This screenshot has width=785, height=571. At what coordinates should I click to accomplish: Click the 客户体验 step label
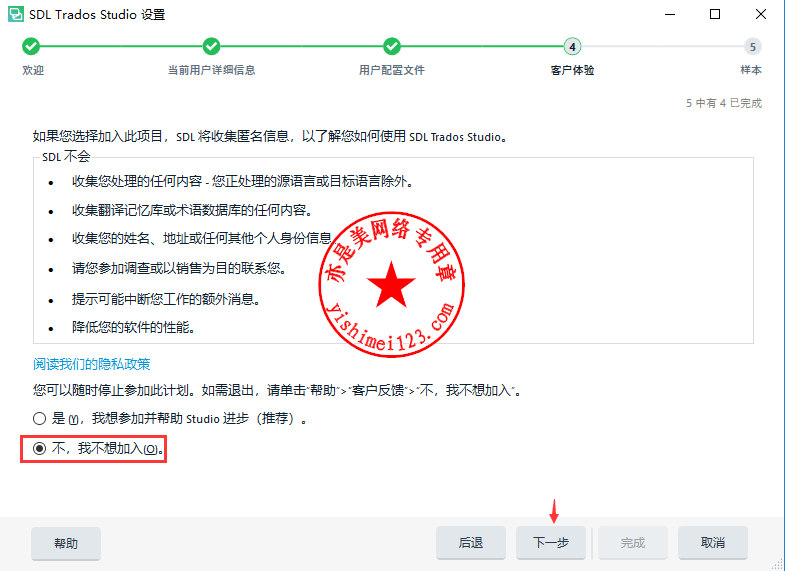click(x=572, y=70)
